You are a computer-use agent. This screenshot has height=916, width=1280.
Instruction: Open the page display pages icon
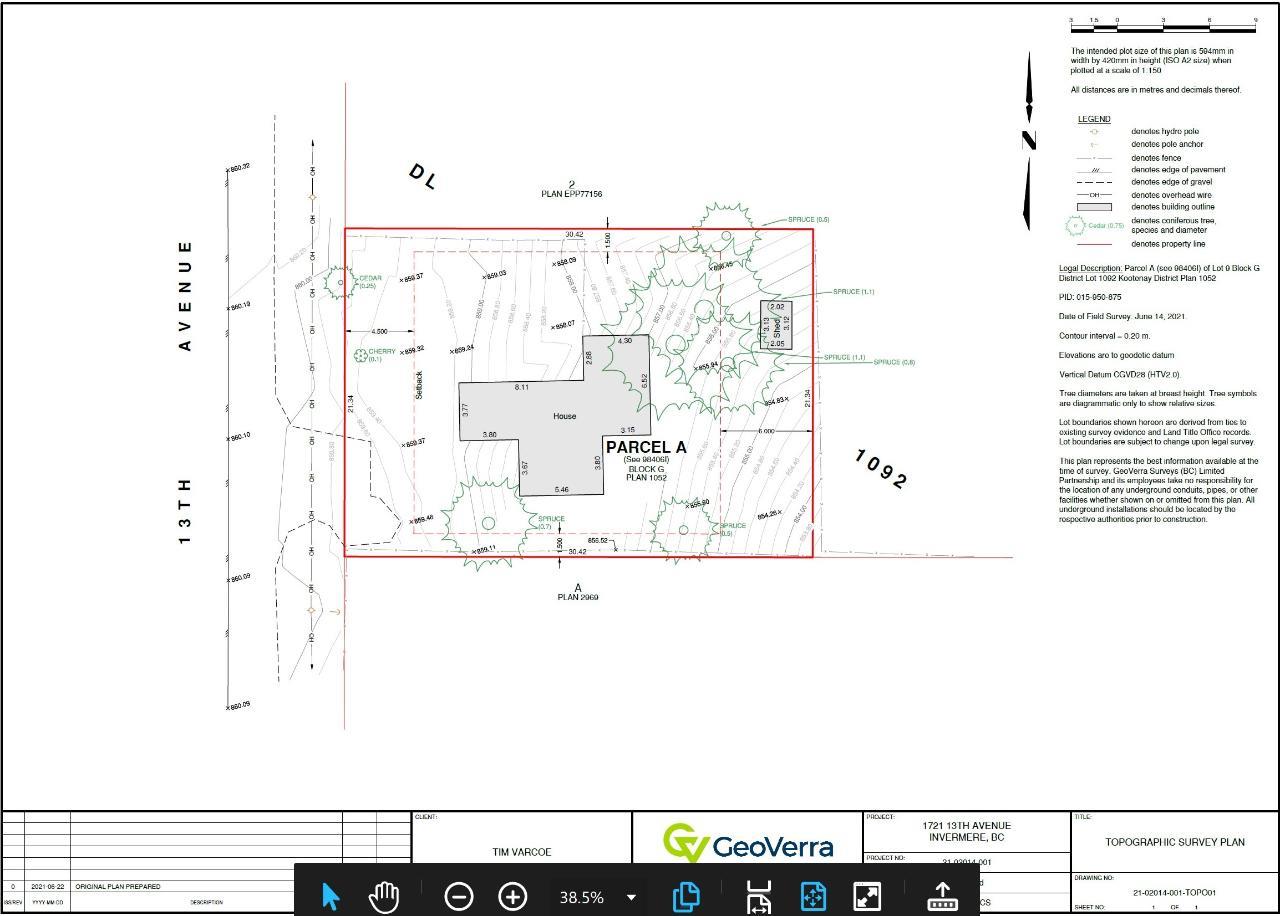(x=686, y=896)
